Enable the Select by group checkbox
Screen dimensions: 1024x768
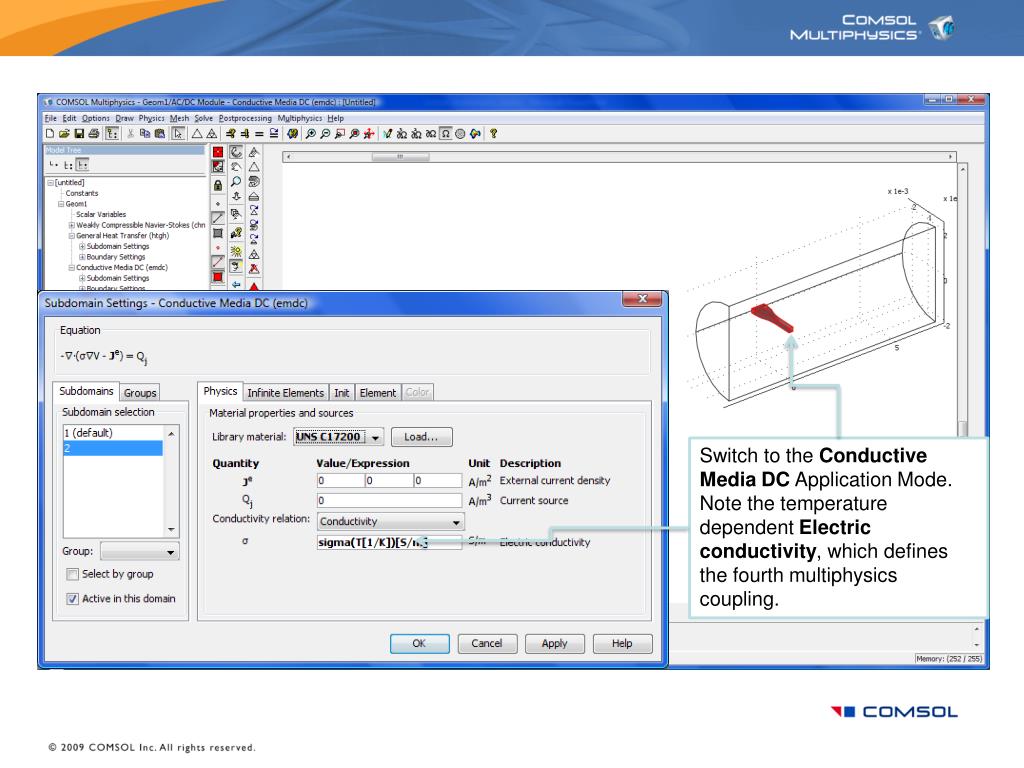(72, 575)
